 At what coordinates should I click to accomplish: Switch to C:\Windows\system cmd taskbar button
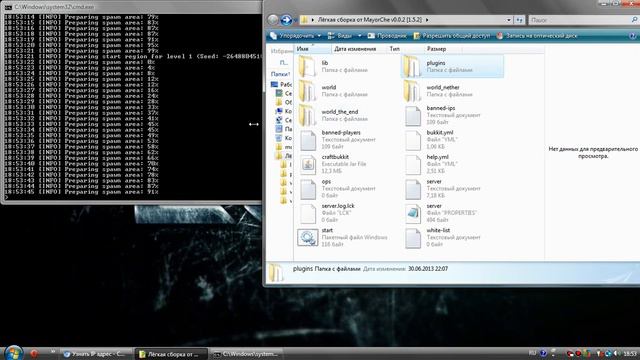tap(247, 354)
